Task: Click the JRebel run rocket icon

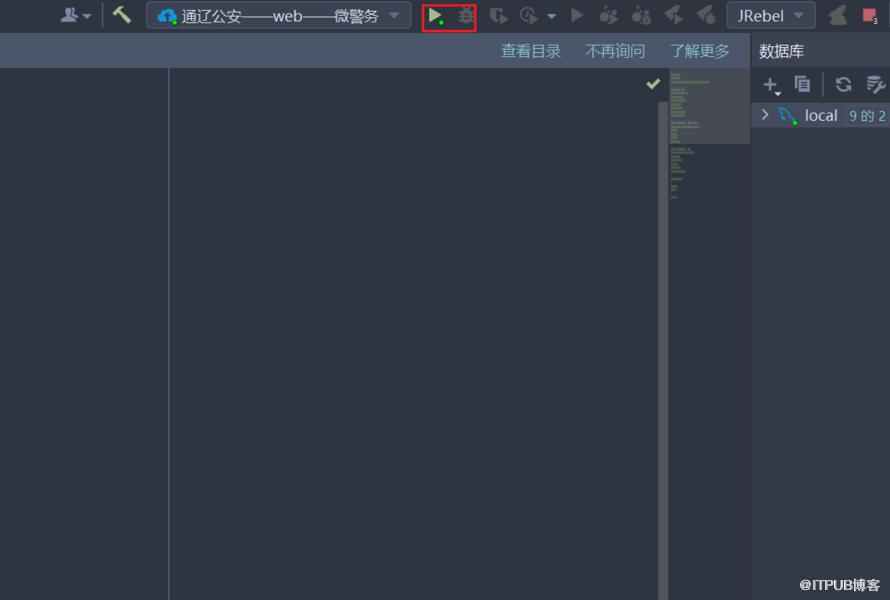Action: click(608, 15)
